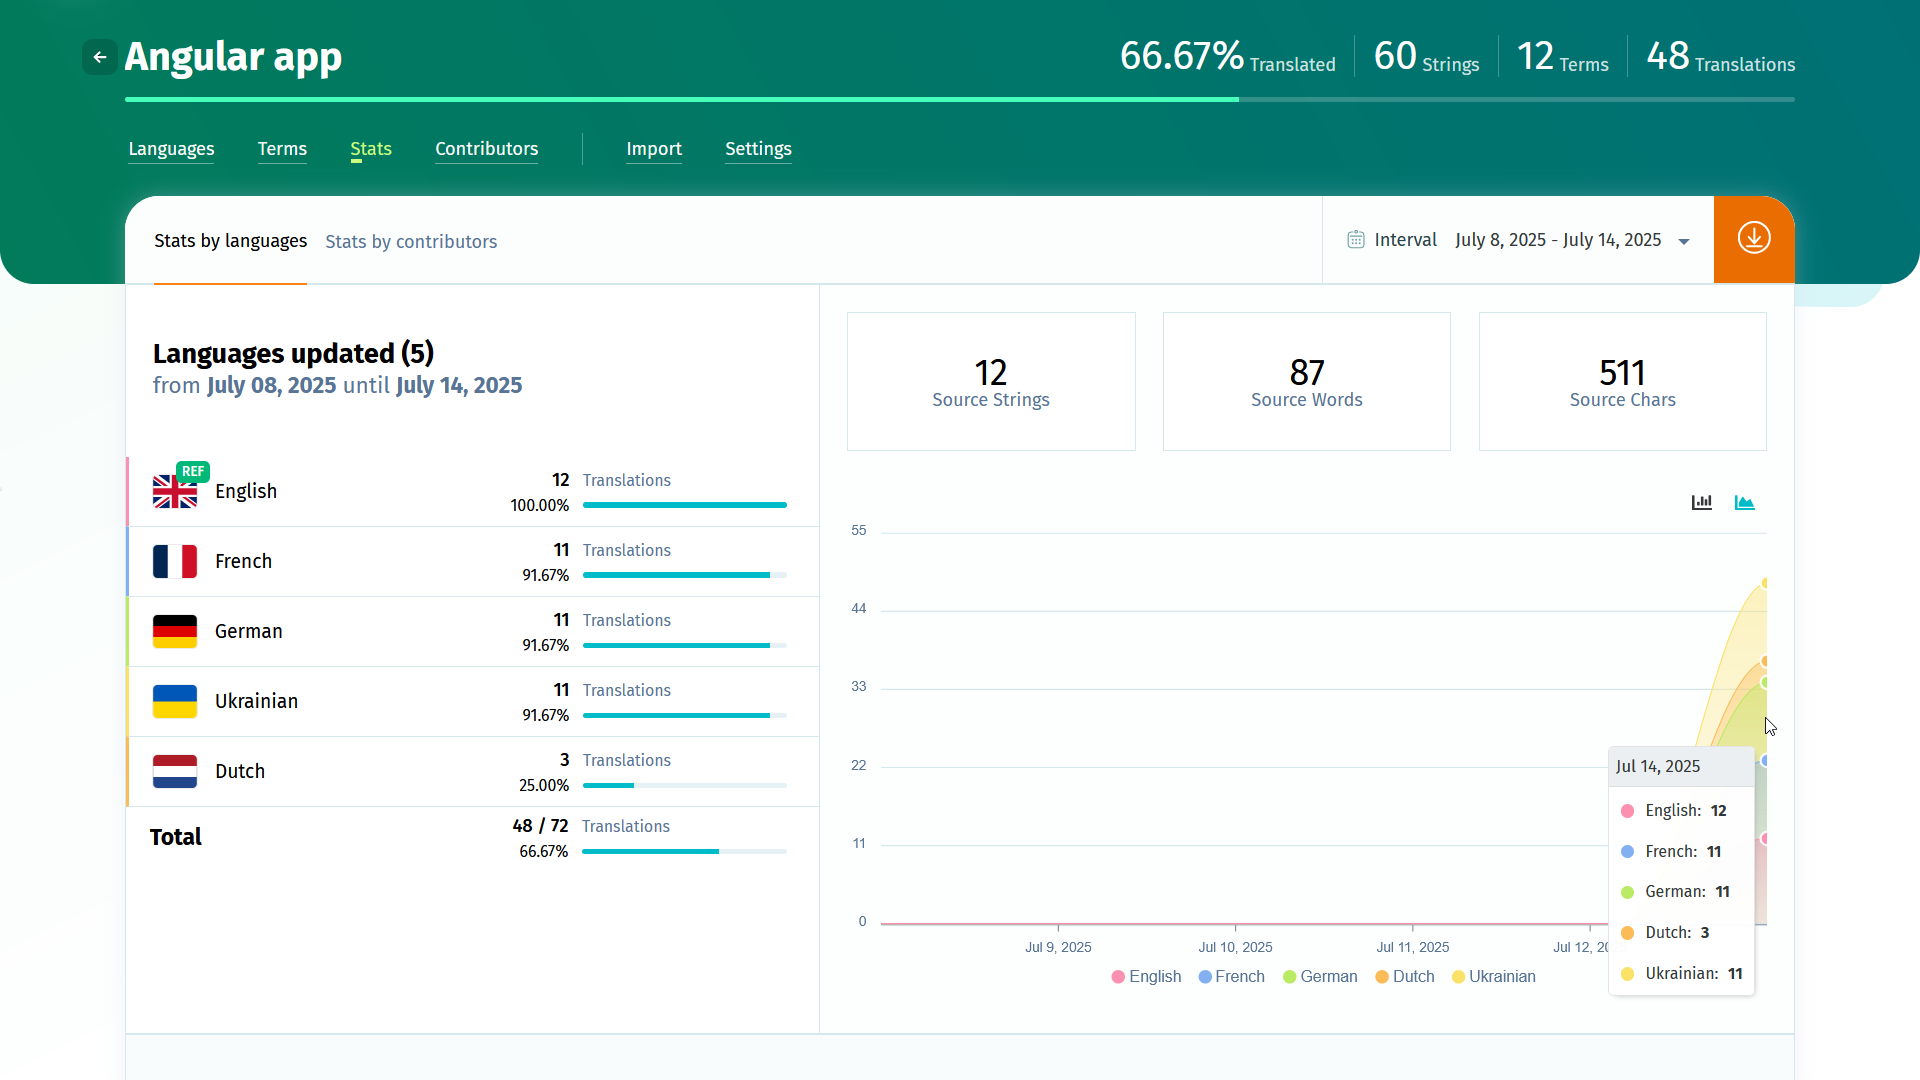Click the French flag icon
Image resolution: width=1920 pixels, height=1080 pixels.
pyautogui.click(x=175, y=562)
